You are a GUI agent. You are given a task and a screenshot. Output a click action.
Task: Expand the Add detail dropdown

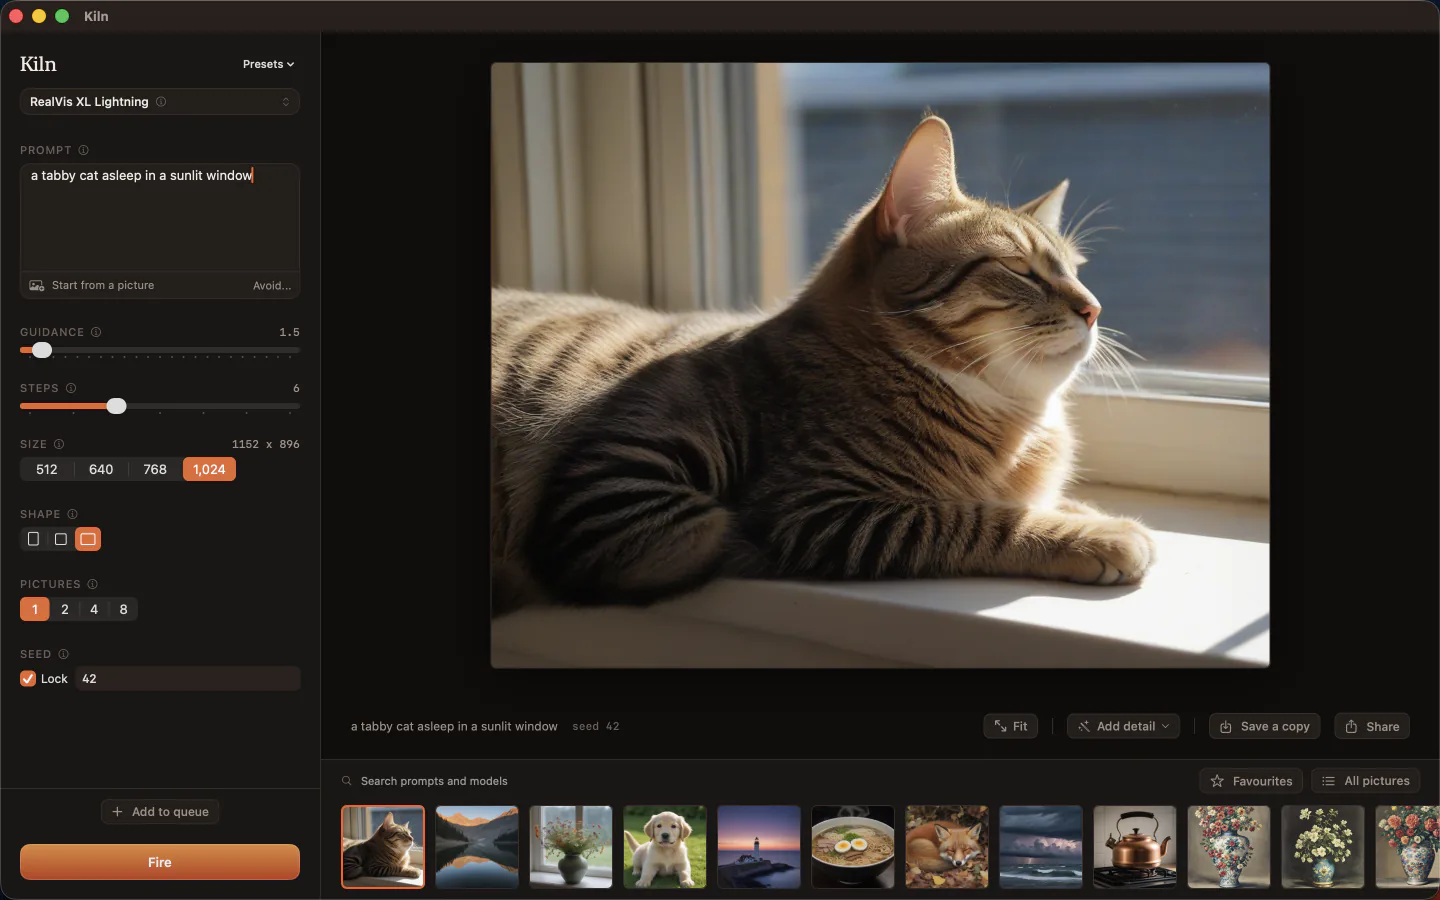coord(1123,726)
